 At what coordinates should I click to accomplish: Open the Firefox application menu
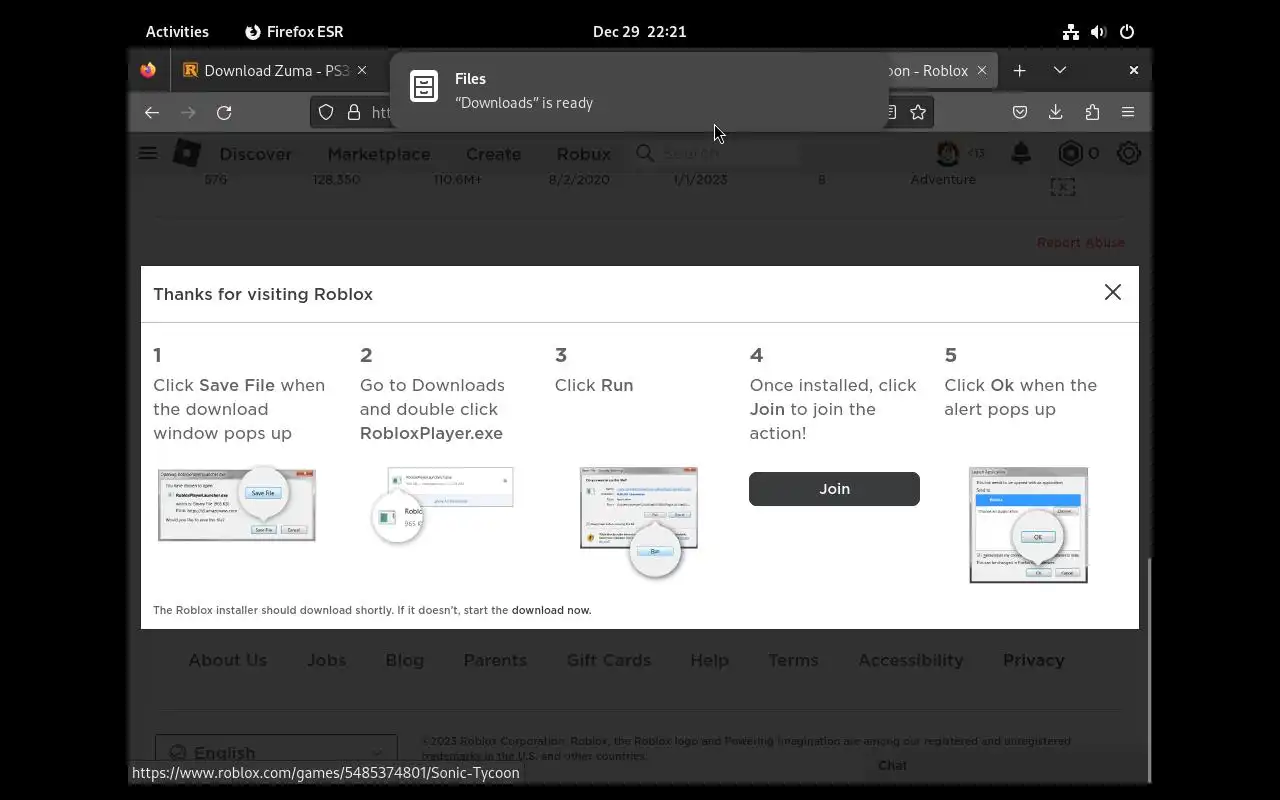1128,112
